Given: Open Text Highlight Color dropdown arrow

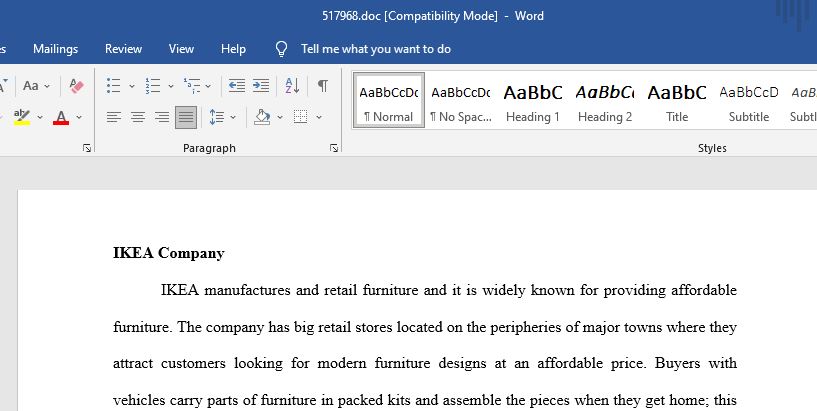Looking at the screenshot, I should tap(40, 117).
